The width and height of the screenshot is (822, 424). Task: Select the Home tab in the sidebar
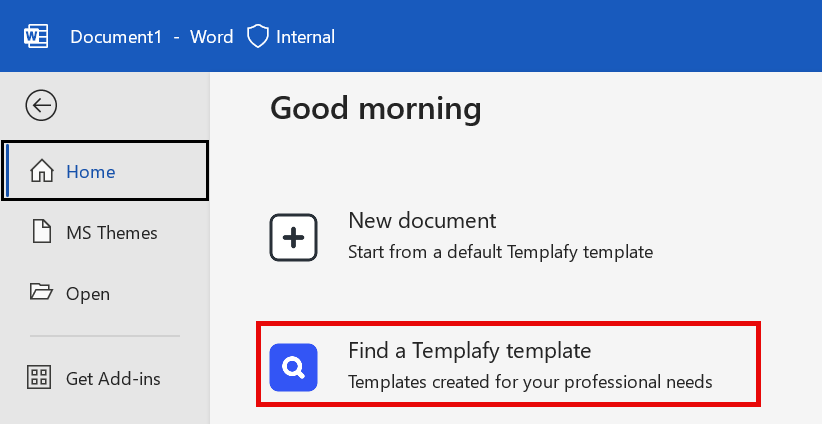[x=105, y=170]
